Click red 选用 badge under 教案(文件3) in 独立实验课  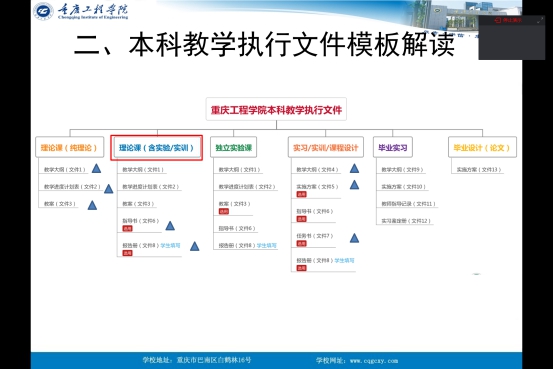click(224, 211)
